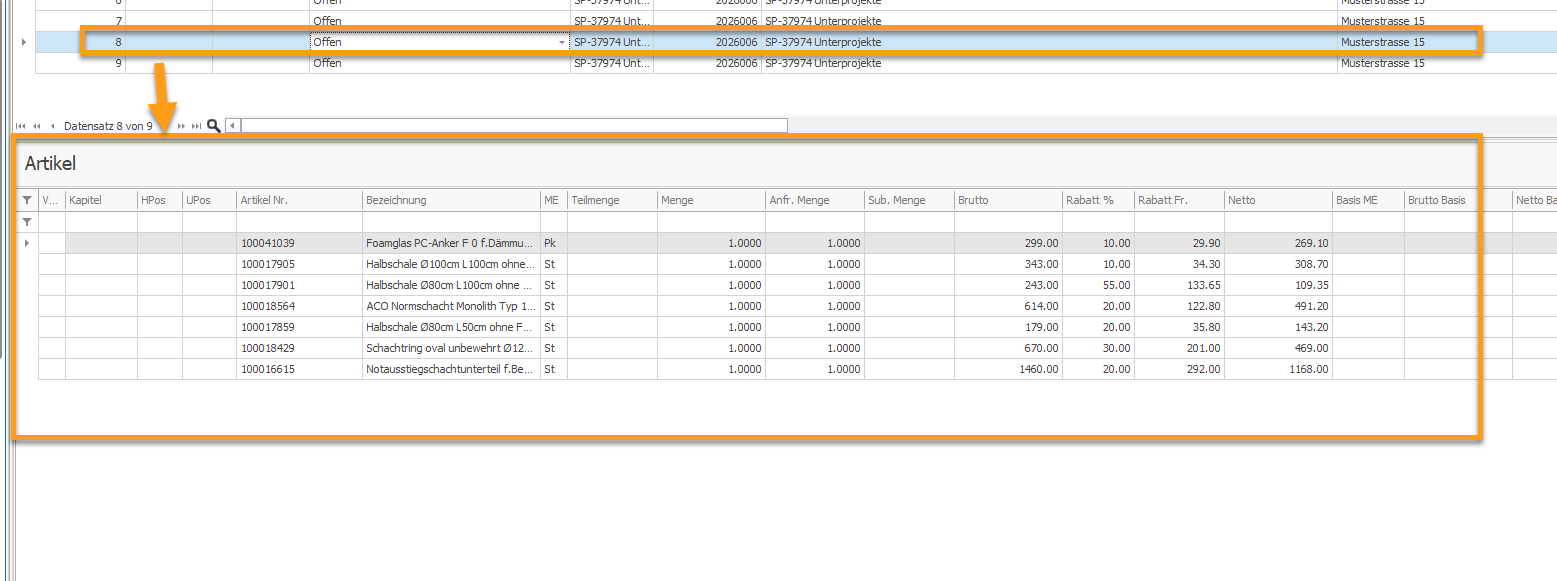
Task: Click Bezeichnung filter row field
Action: pos(451,222)
